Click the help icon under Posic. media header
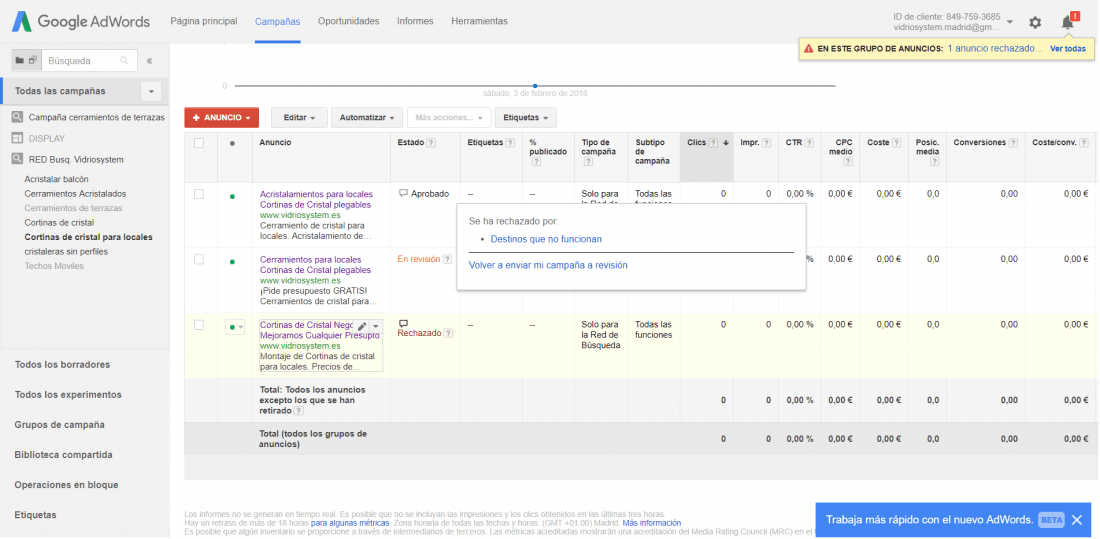 pyautogui.click(x=934, y=161)
